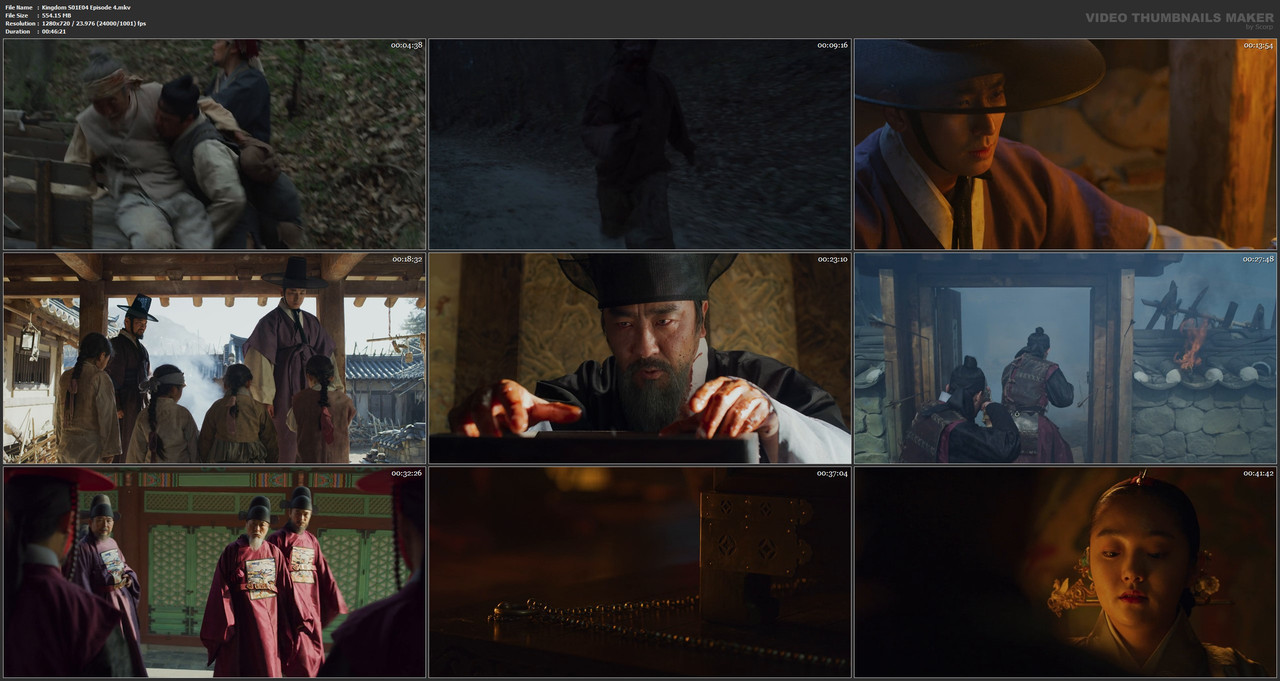Click the 00:32:26 timestamp label
This screenshot has height=681, width=1280.
pyautogui.click(x=406, y=473)
